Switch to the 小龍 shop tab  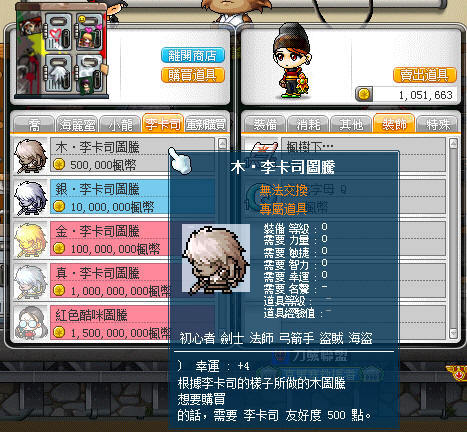point(120,125)
